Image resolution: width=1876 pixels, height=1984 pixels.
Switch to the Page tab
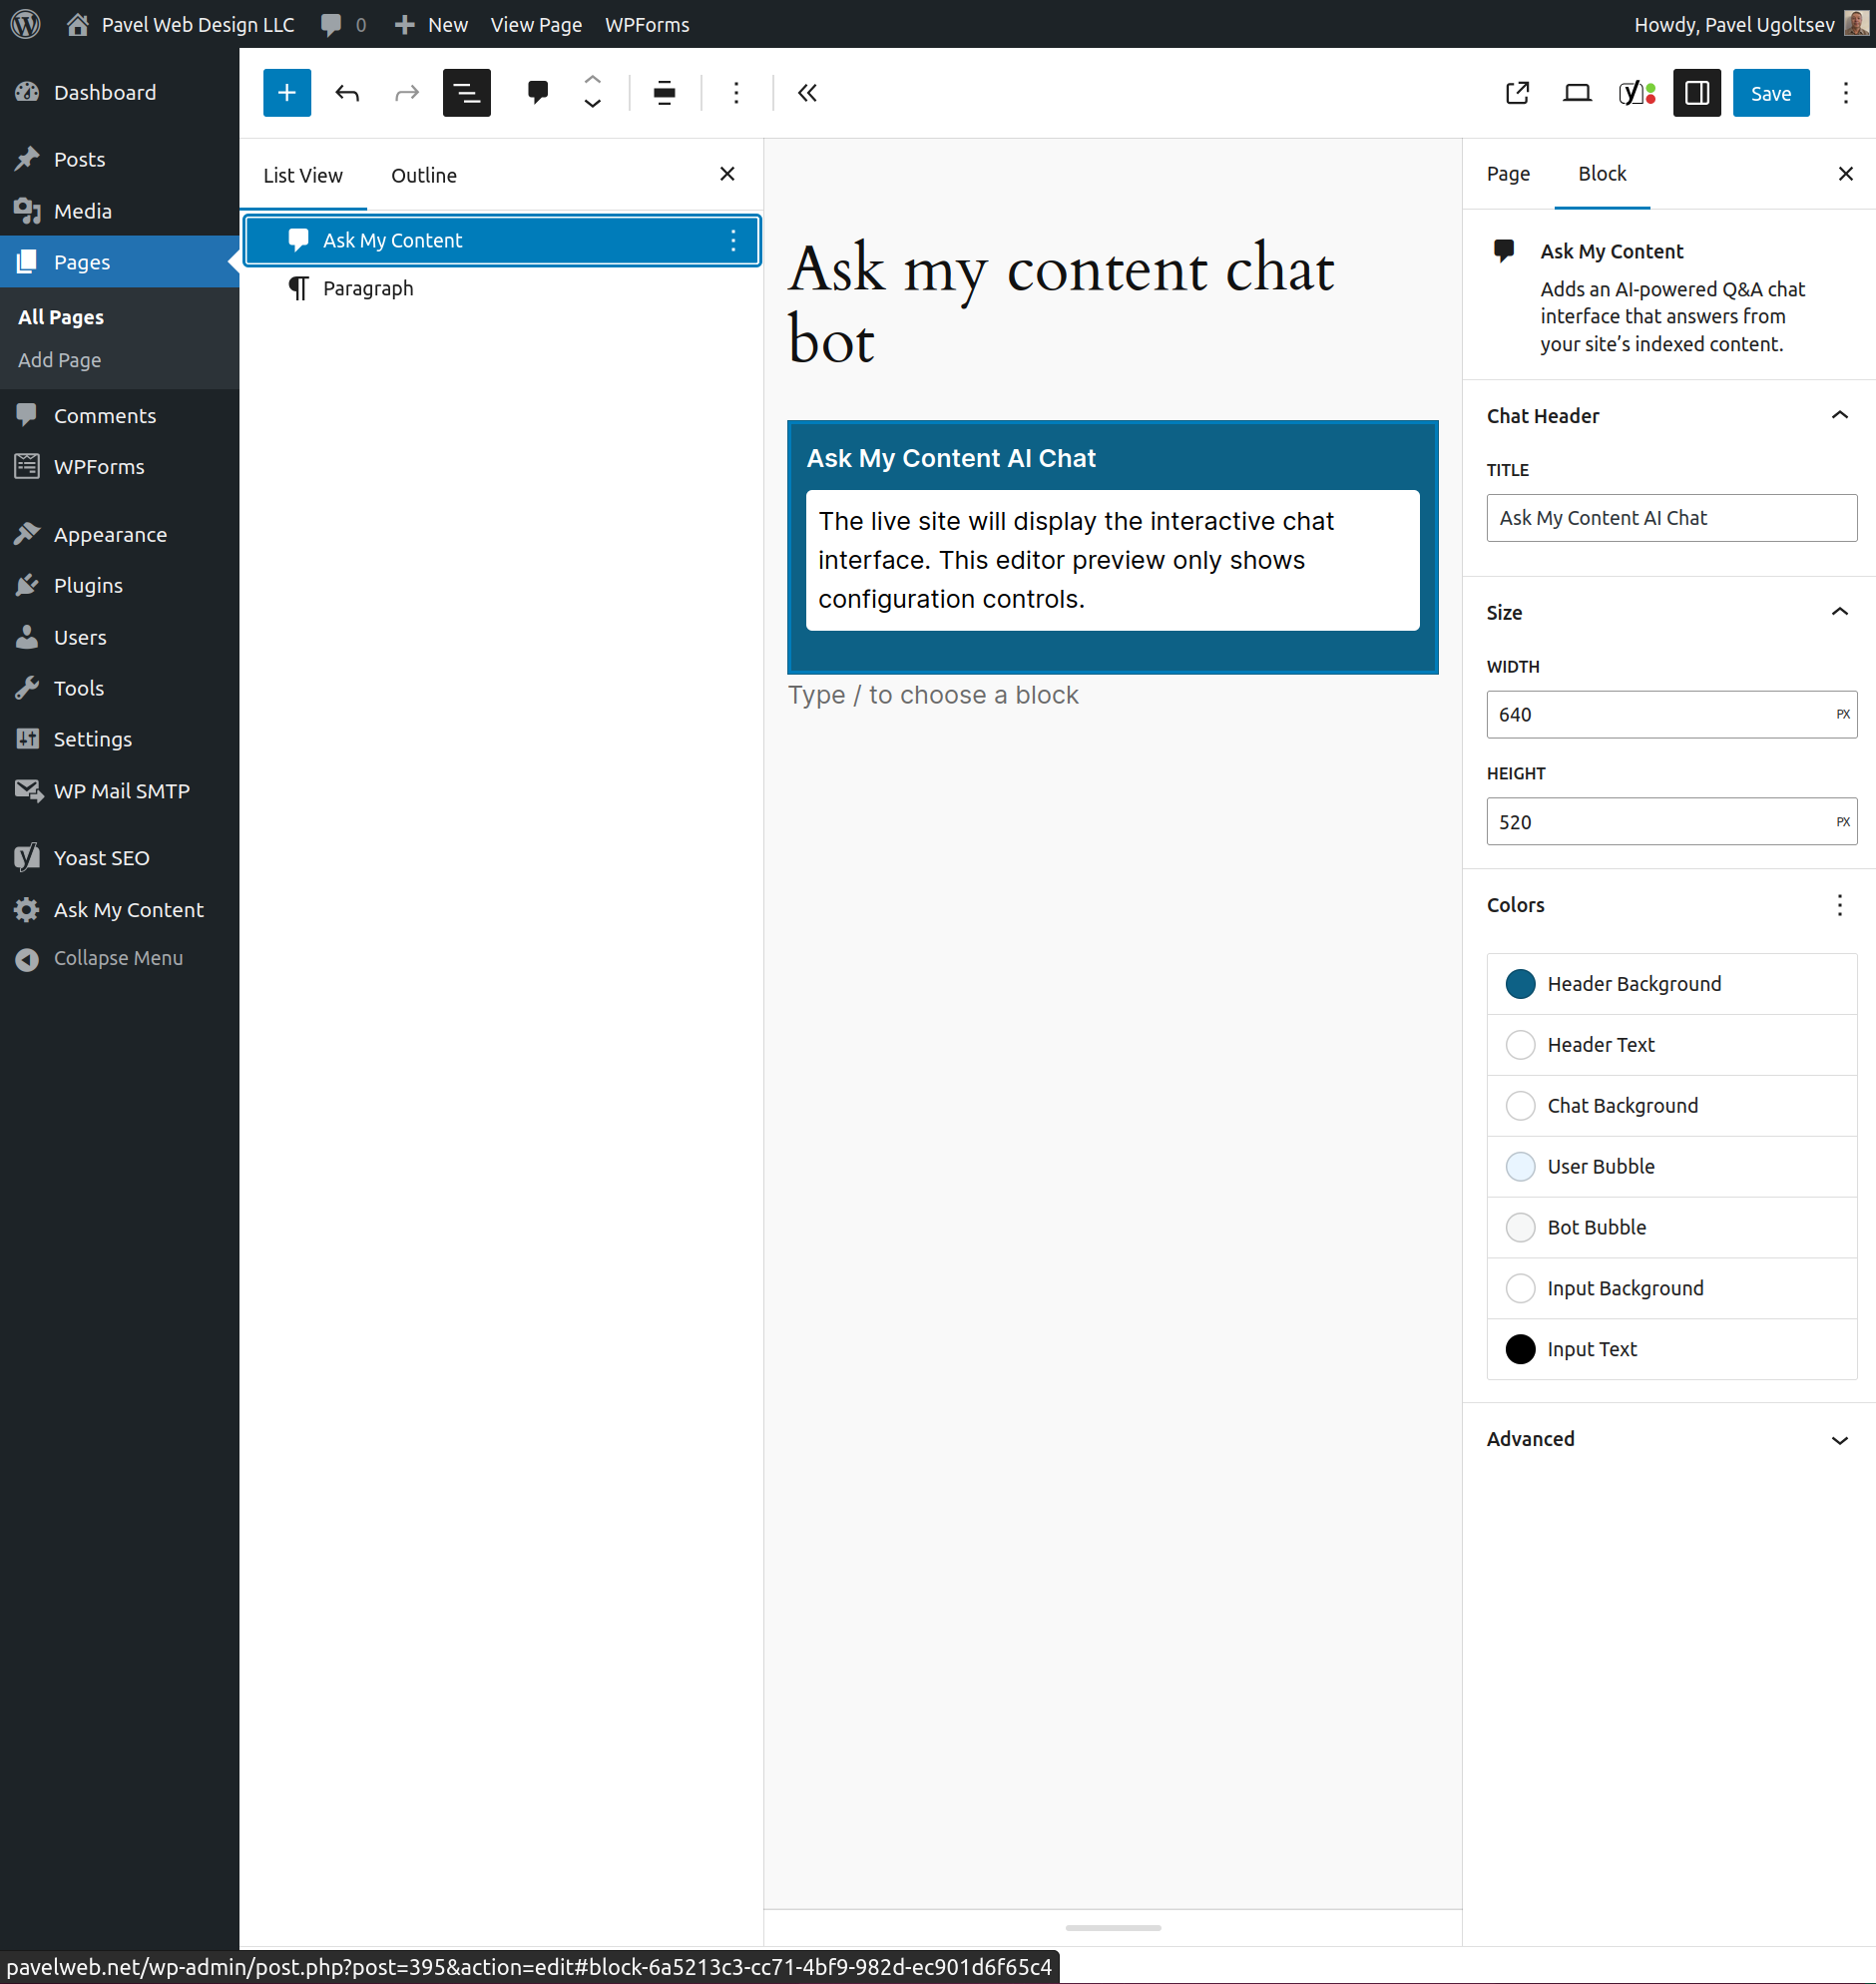coord(1508,173)
